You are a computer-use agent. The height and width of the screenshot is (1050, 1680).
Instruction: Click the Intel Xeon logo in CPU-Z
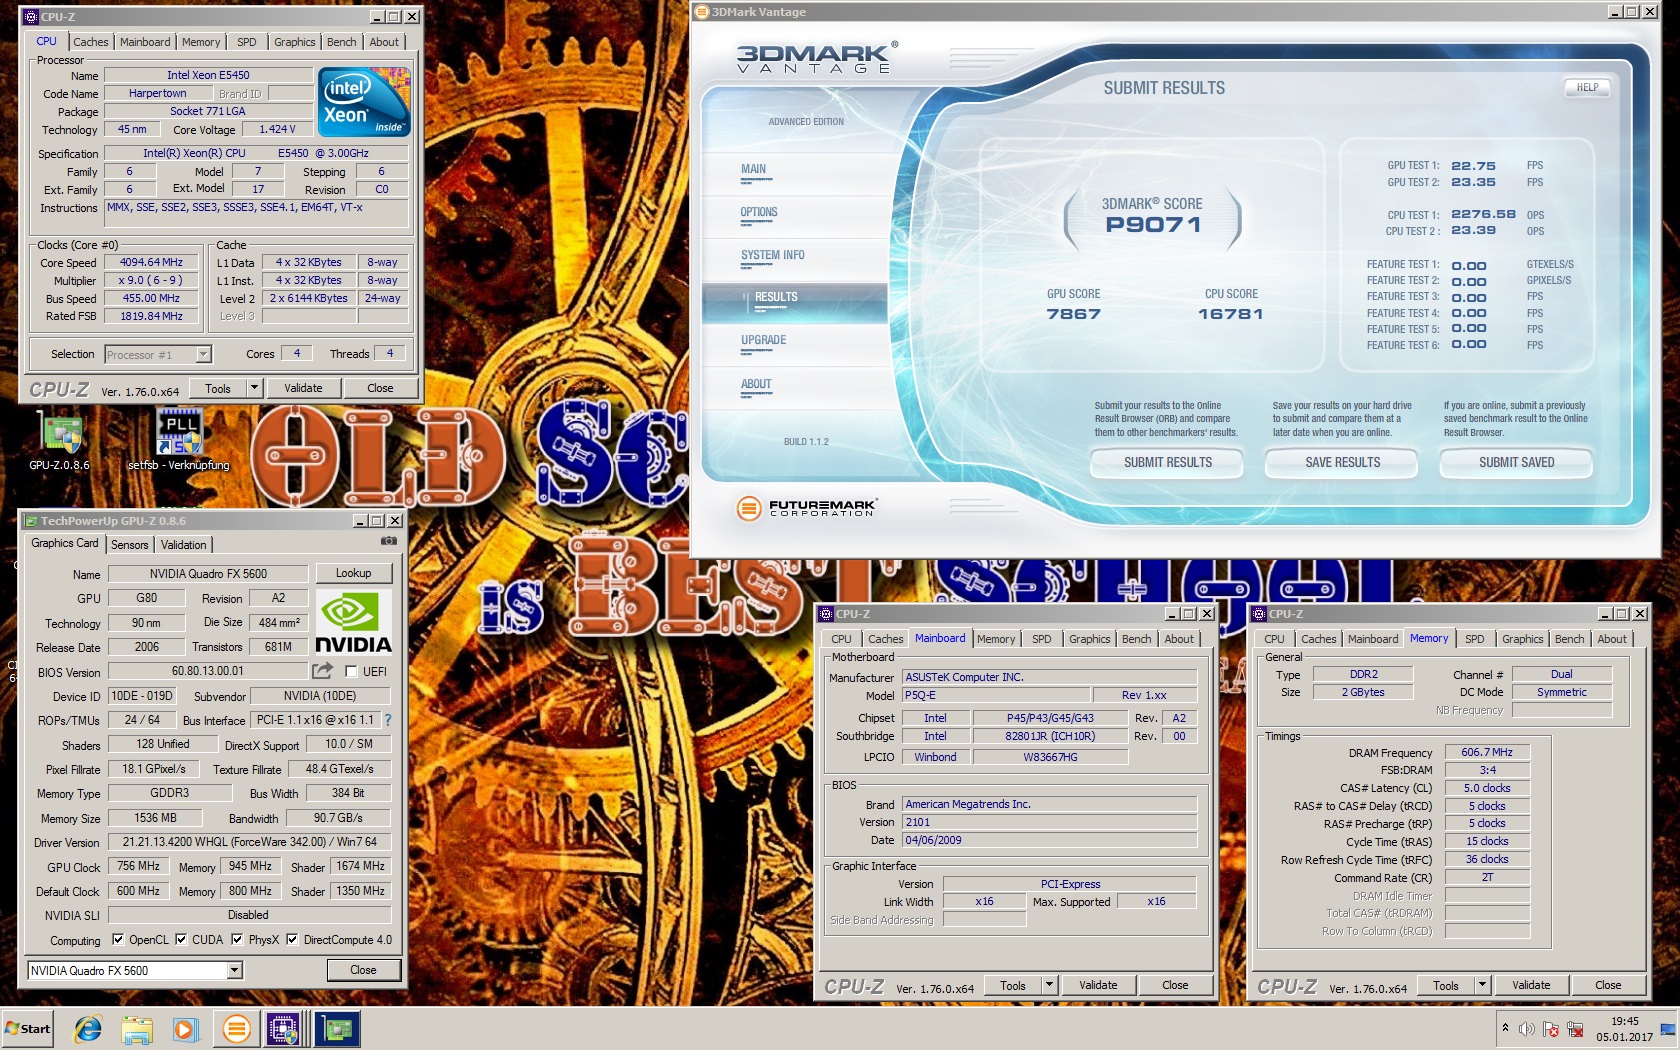tap(364, 102)
